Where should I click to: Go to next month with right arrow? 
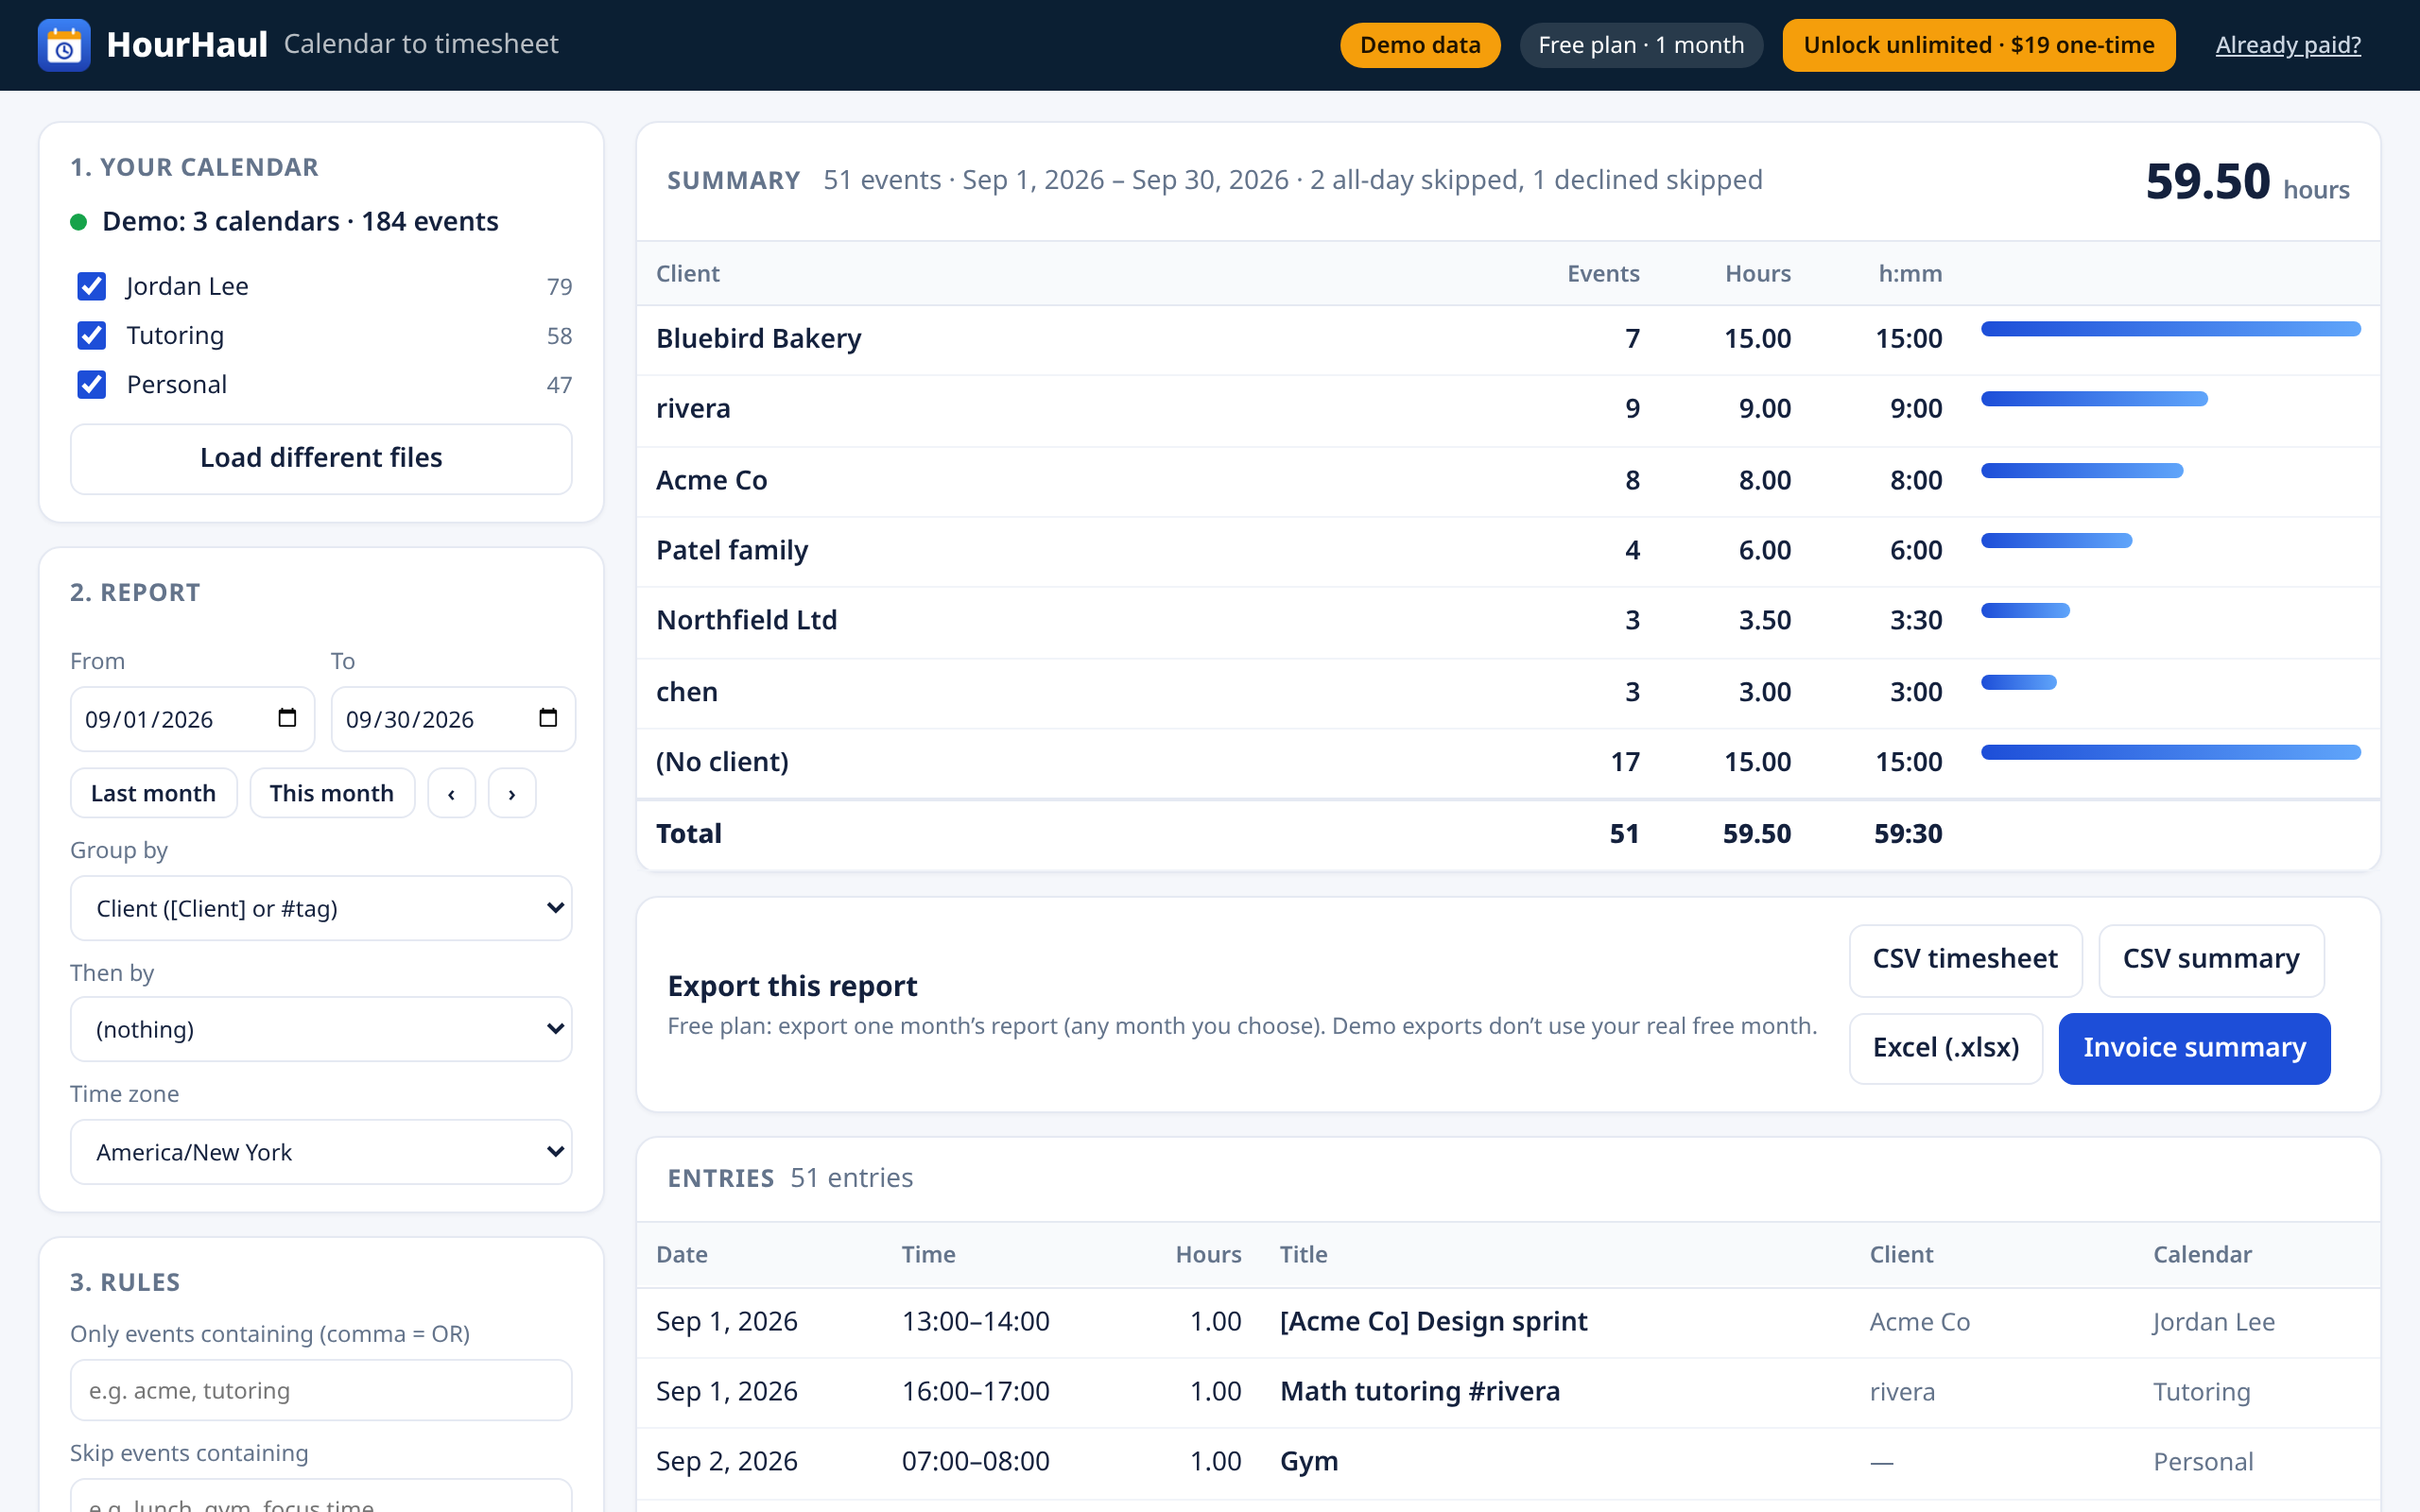tap(512, 793)
